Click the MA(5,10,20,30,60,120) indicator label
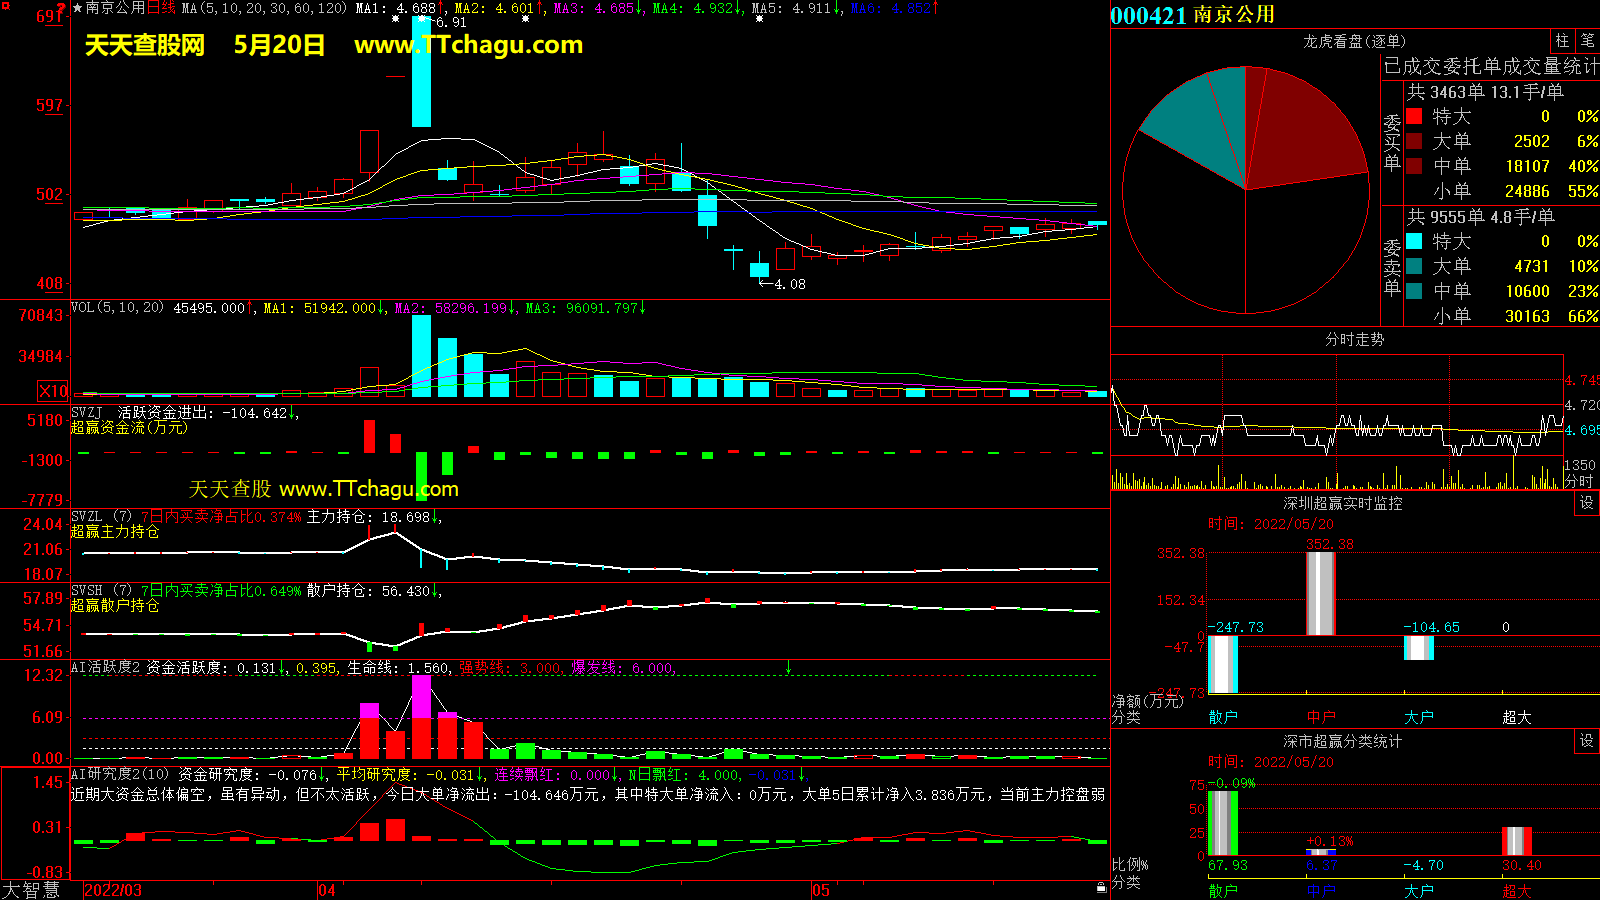1600x900 pixels. [264, 8]
